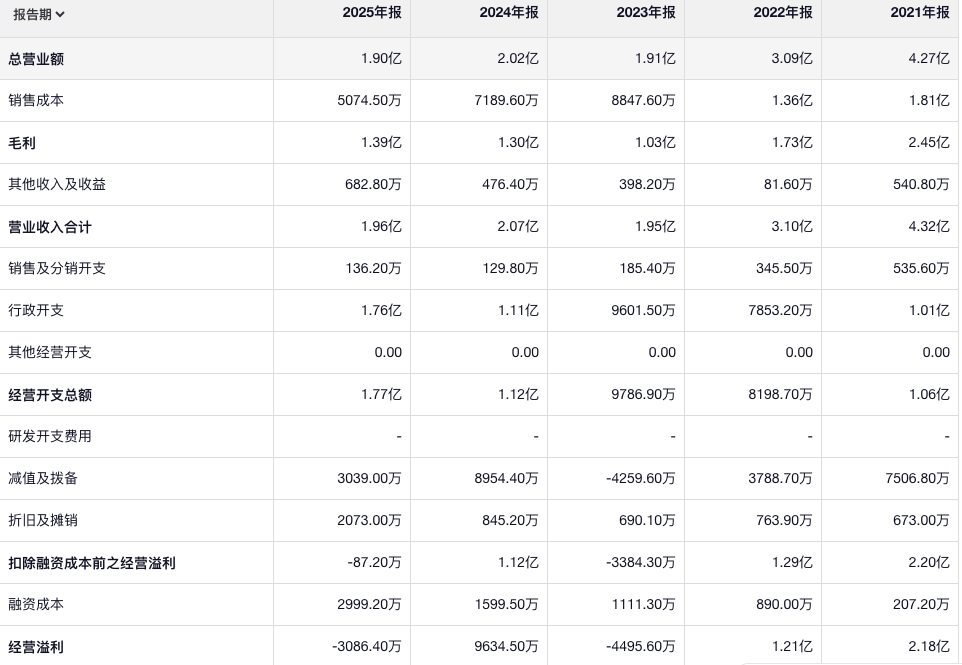
Task: Click the 研发开支费用 row label
Action: (50, 437)
